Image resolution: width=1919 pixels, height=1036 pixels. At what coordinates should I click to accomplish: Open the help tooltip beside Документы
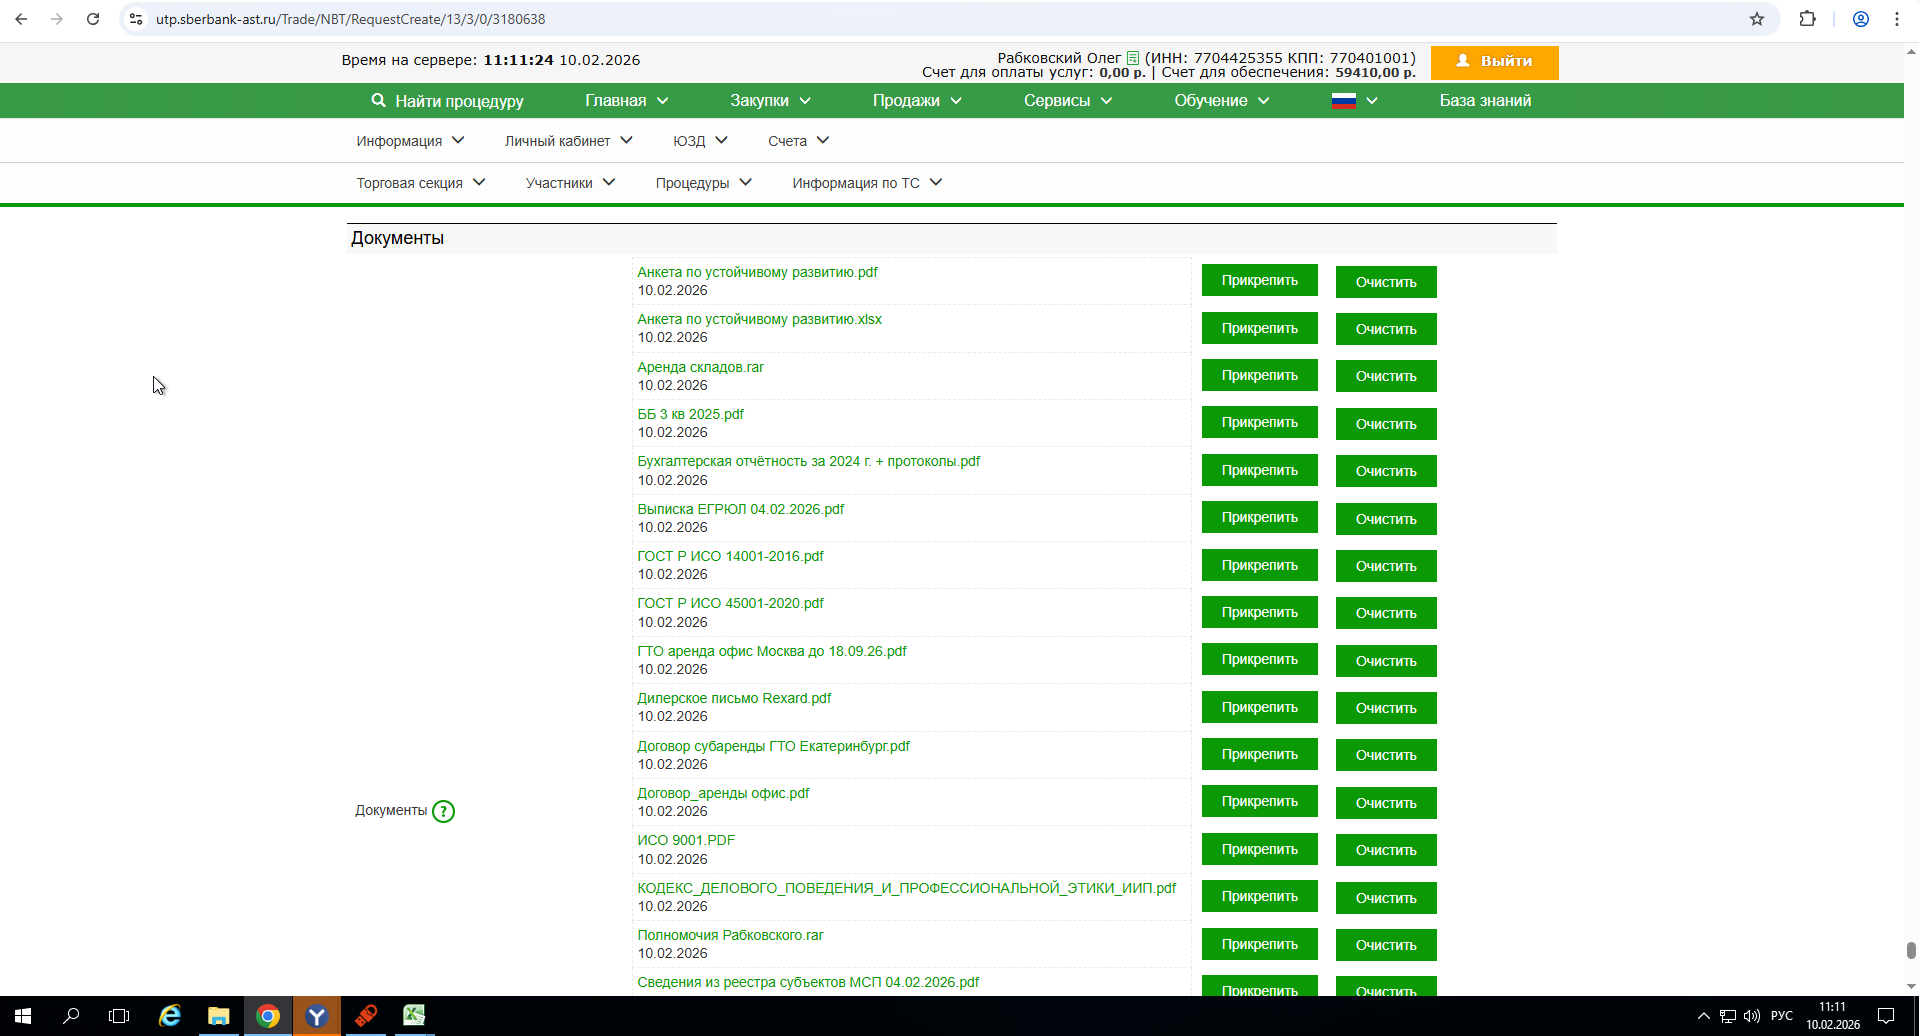coord(443,811)
